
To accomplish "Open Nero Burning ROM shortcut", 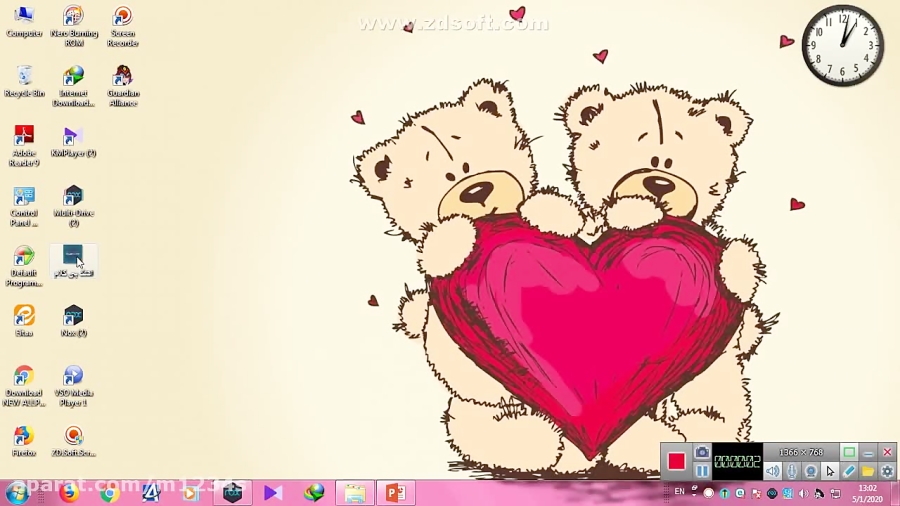I will (73, 26).
